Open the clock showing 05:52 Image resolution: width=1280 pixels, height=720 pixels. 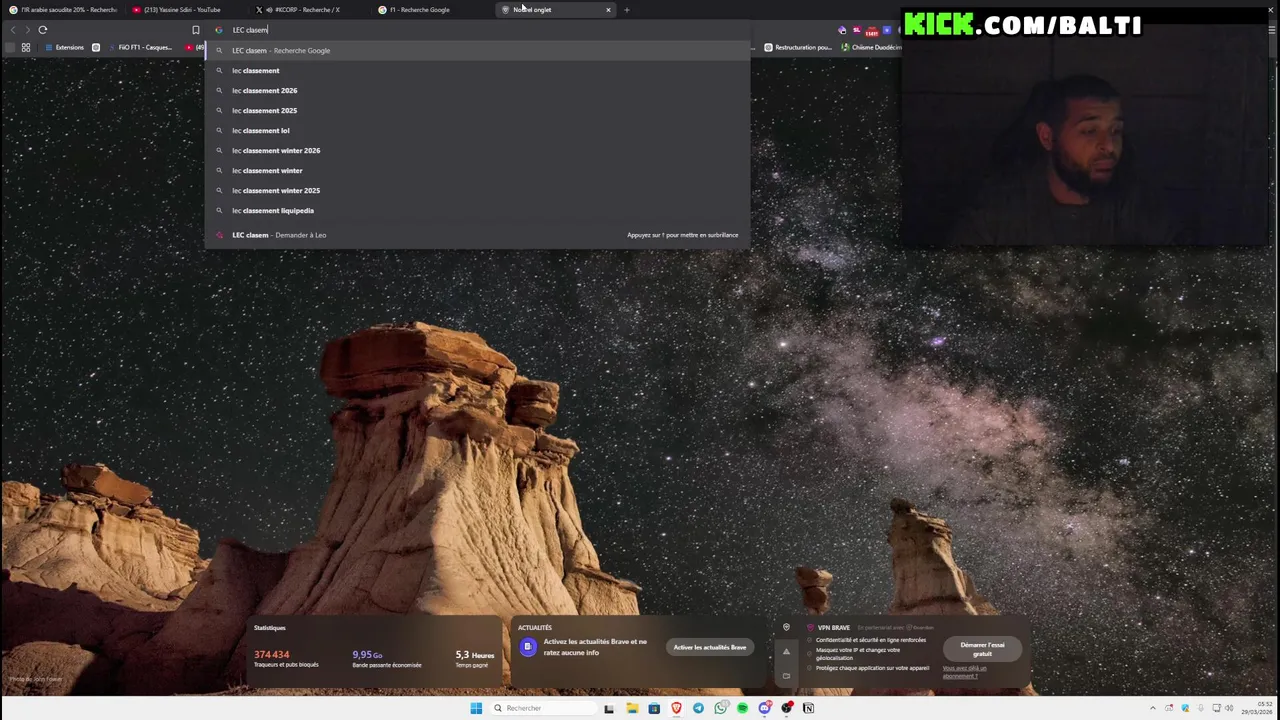pos(1258,708)
